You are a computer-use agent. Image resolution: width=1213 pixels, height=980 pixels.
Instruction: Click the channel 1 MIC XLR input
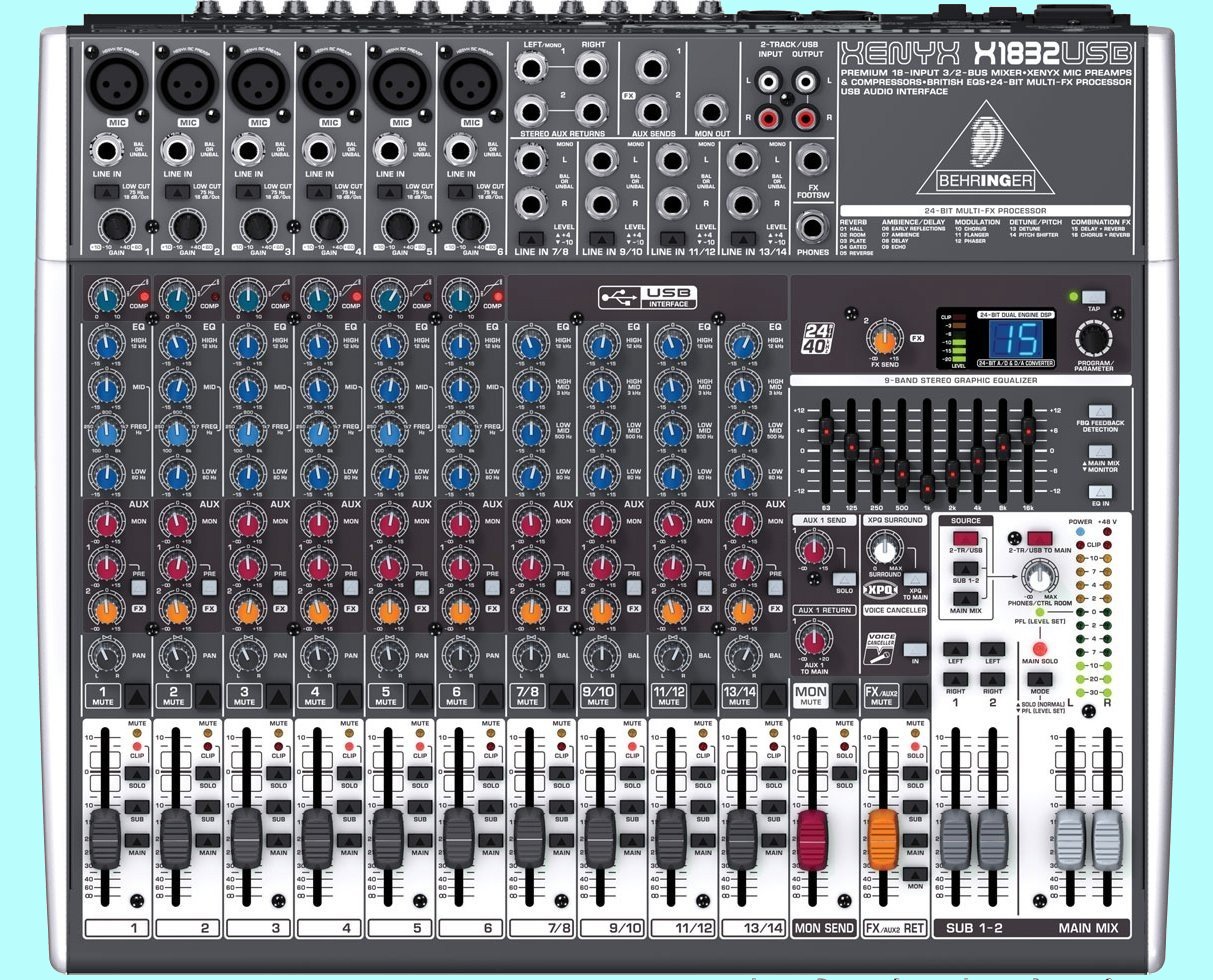point(116,83)
